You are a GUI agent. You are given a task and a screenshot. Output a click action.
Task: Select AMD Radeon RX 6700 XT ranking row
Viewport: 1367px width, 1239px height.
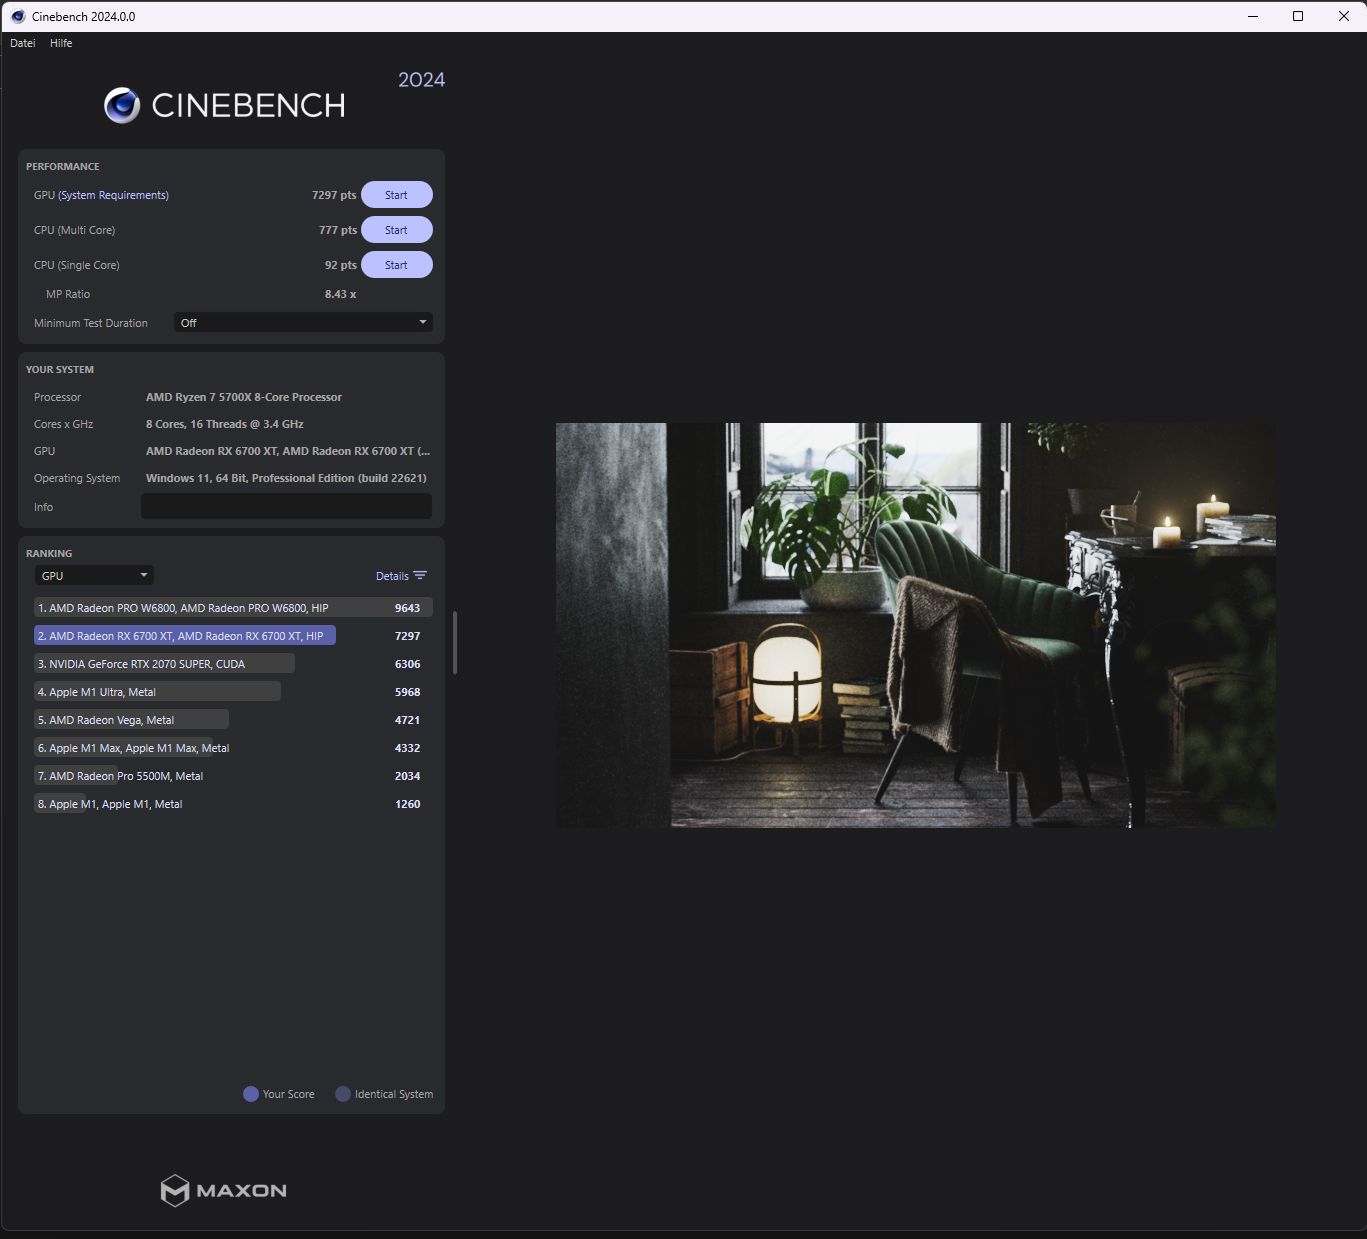(x=233, y=636)
